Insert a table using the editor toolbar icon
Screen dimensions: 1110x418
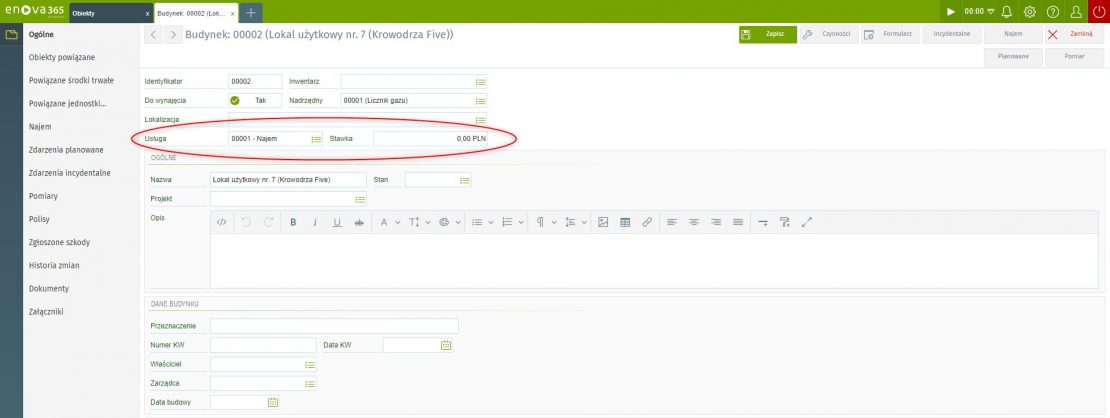pyautogui.click(x=625, y=222)
